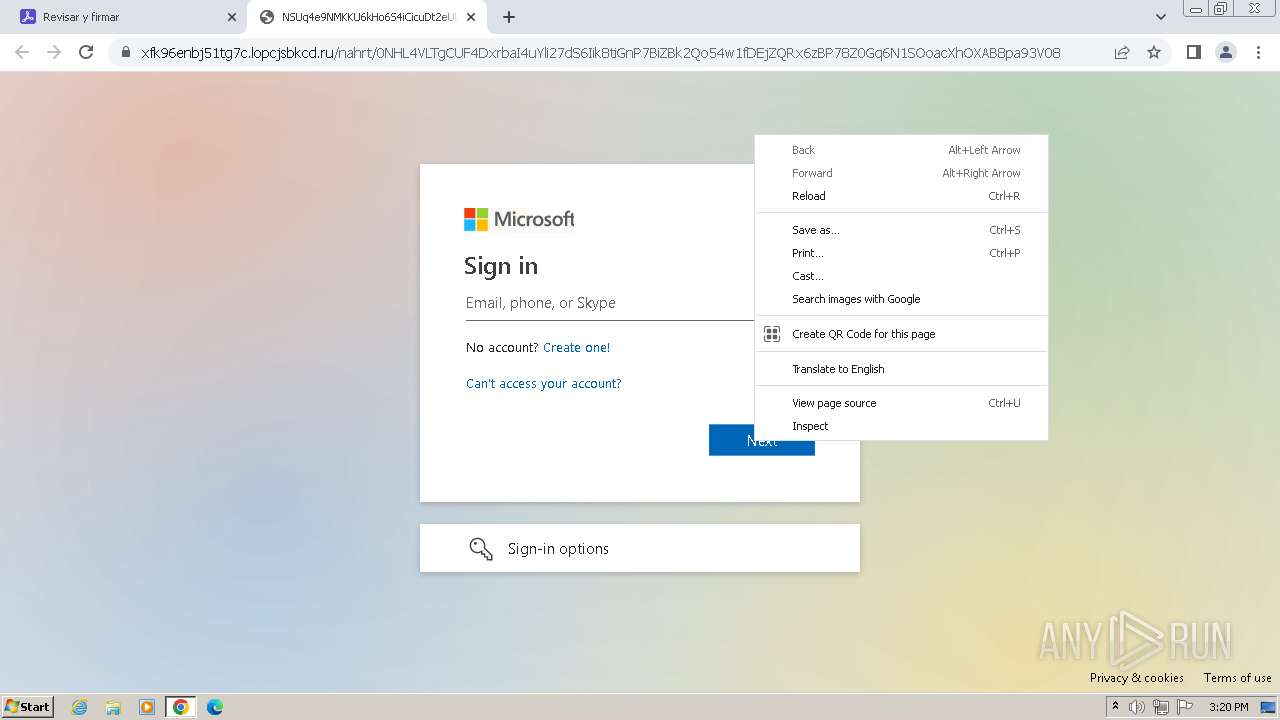
Task: Click the padlock site info icon
Action: click(125, 52)
